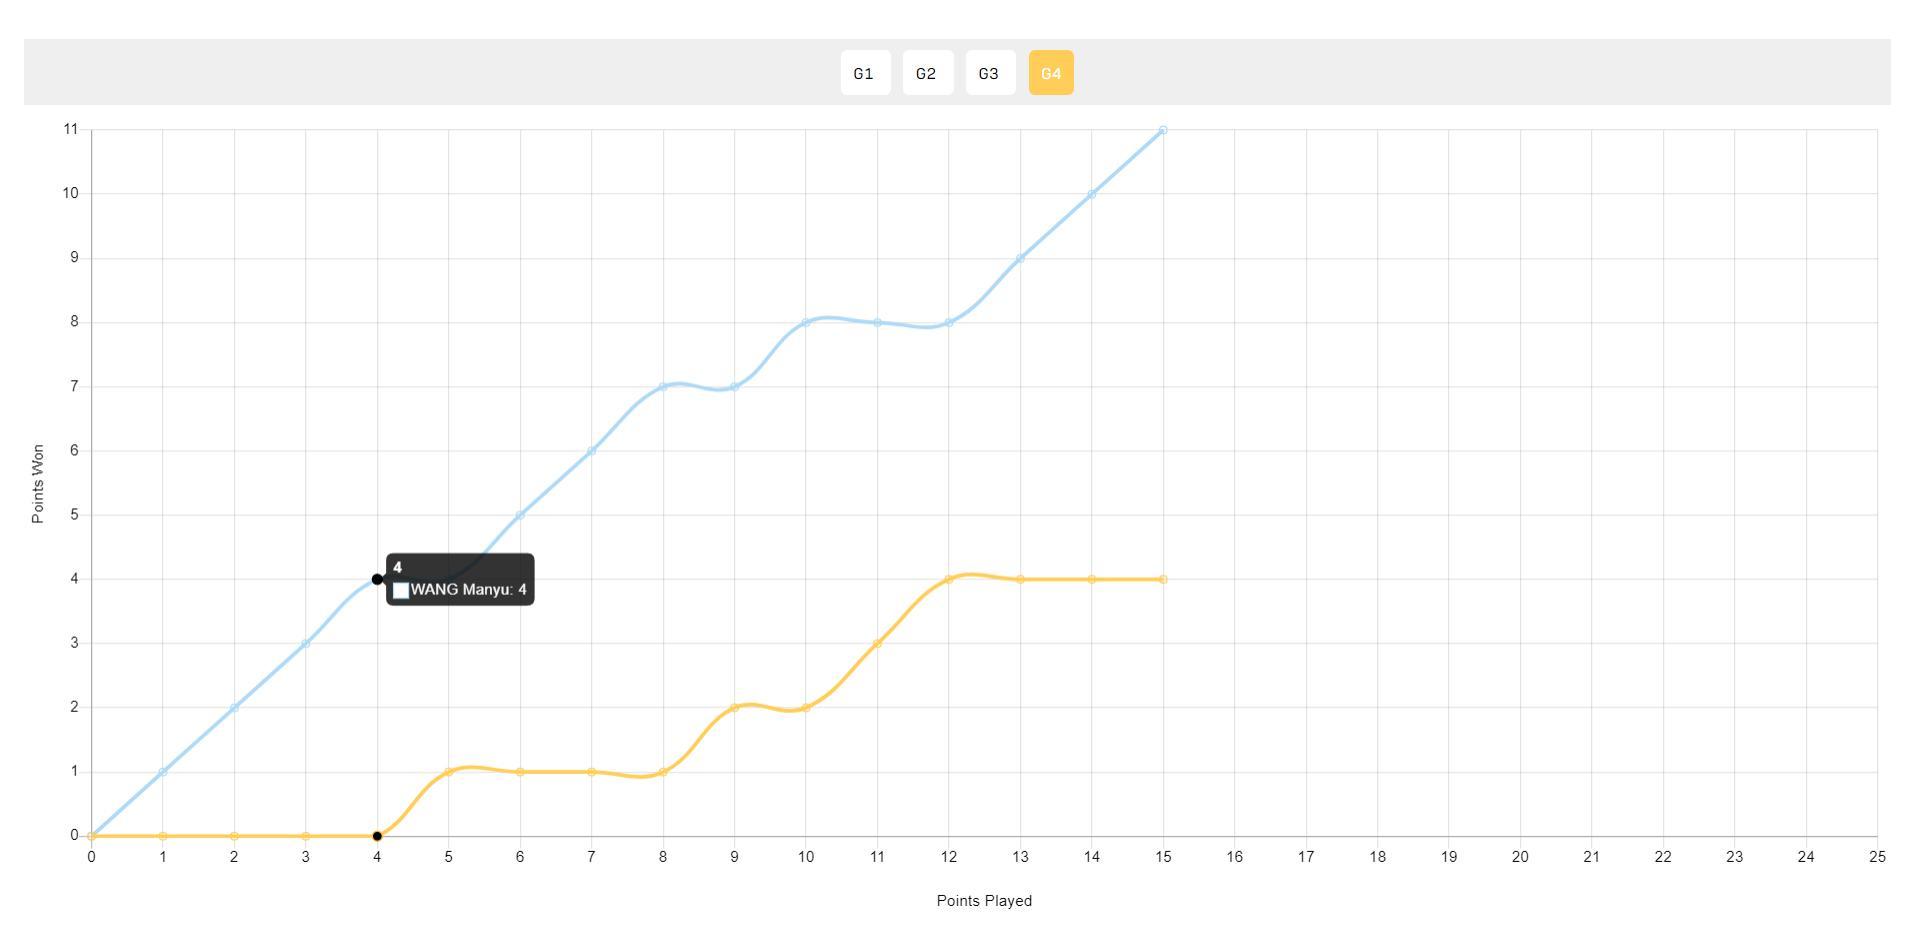Screen dimensions: 1912x936
Task: Click the black highlighted blue-line point at 4
Action: tap(377, 579)
